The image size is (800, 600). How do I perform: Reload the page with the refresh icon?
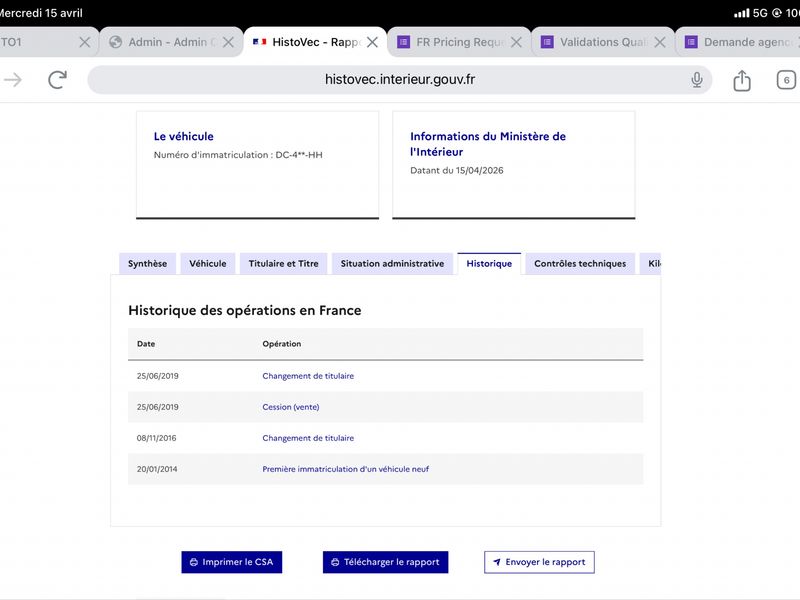pyautogui.click(x=57, y=80)
